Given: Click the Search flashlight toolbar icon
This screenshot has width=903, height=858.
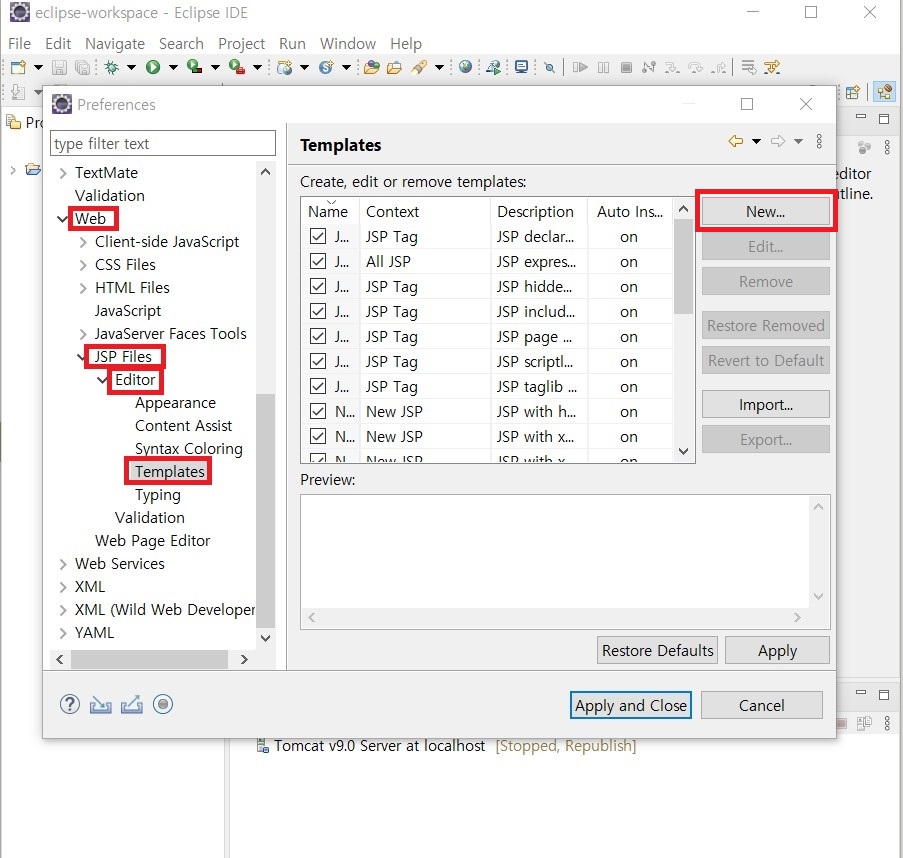Looking at the screenshot, I should [x=419, y=67].
